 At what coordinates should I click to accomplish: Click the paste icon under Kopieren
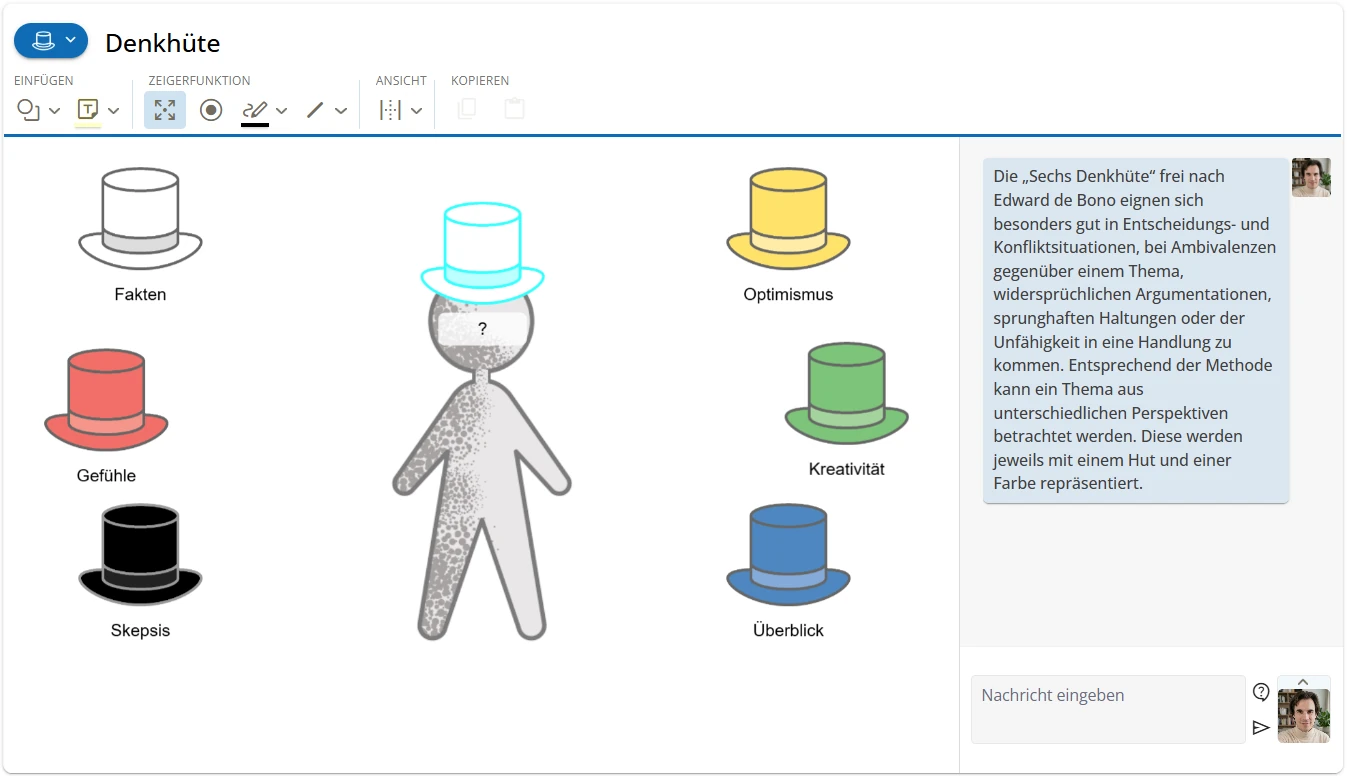coord(513,110)
